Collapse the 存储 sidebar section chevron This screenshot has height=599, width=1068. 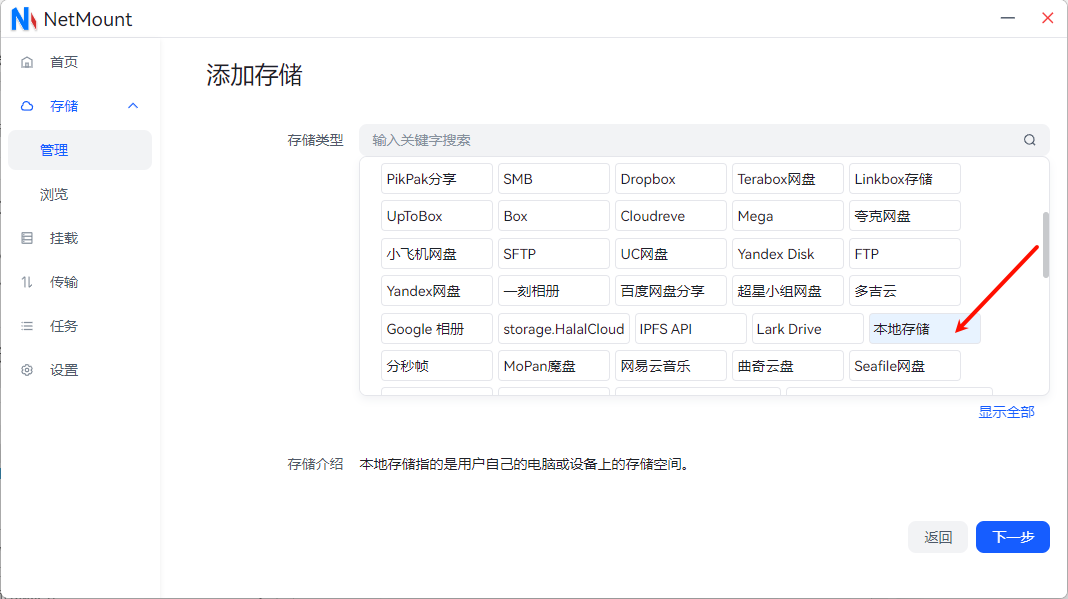133,106
